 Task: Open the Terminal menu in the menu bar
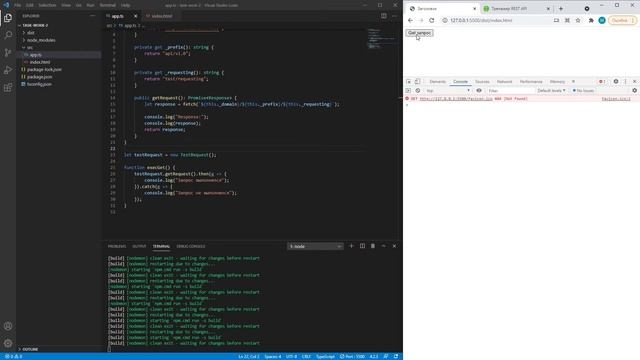coord(107,5)
